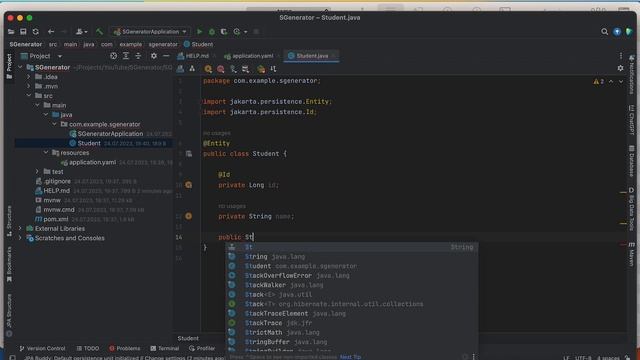
Task: Open the Terminal tool window
Action: pyautogui.click(x=164, y=349)
